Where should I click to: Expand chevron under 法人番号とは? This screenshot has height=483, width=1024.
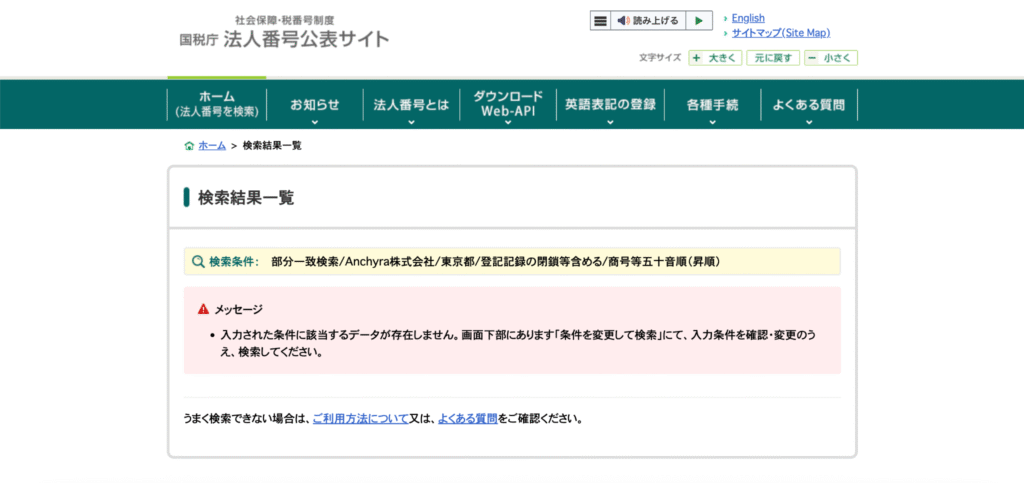(x=411, y=122)
